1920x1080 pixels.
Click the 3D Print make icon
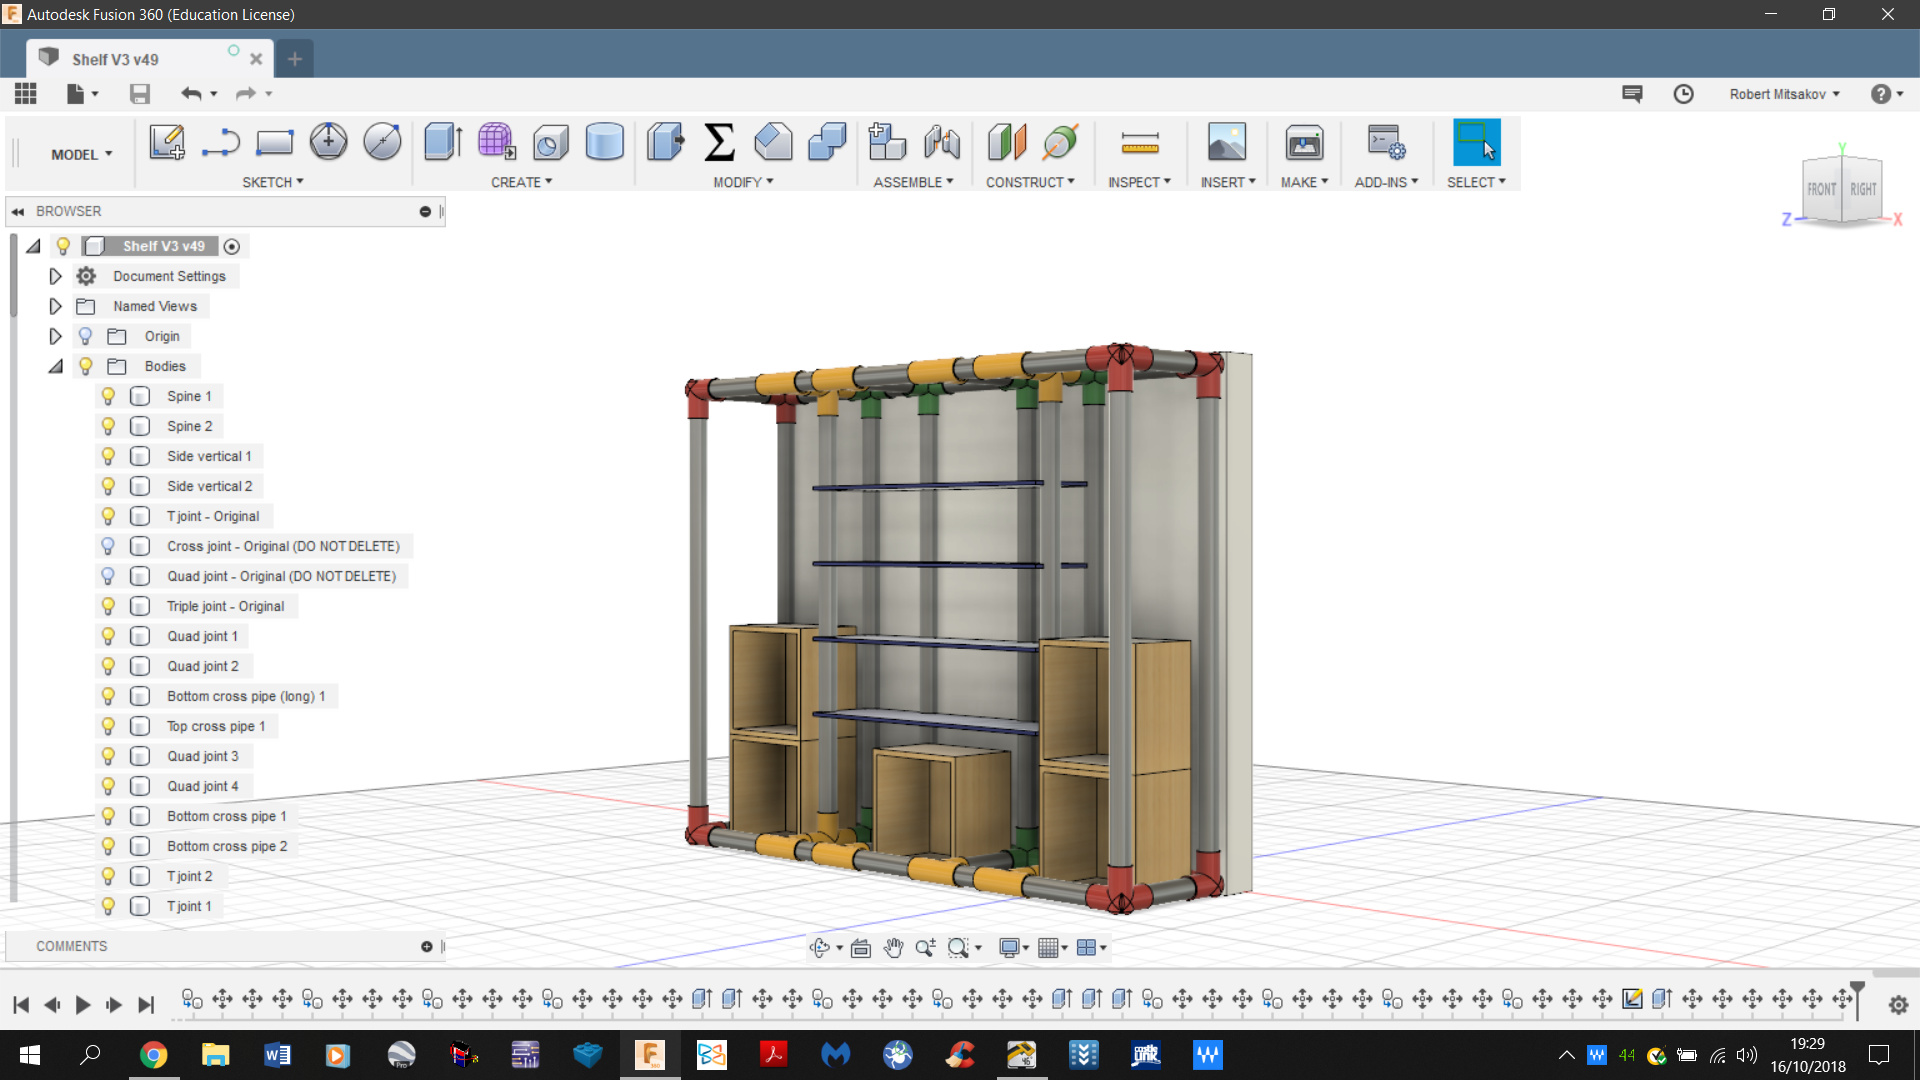[1304, 142]
